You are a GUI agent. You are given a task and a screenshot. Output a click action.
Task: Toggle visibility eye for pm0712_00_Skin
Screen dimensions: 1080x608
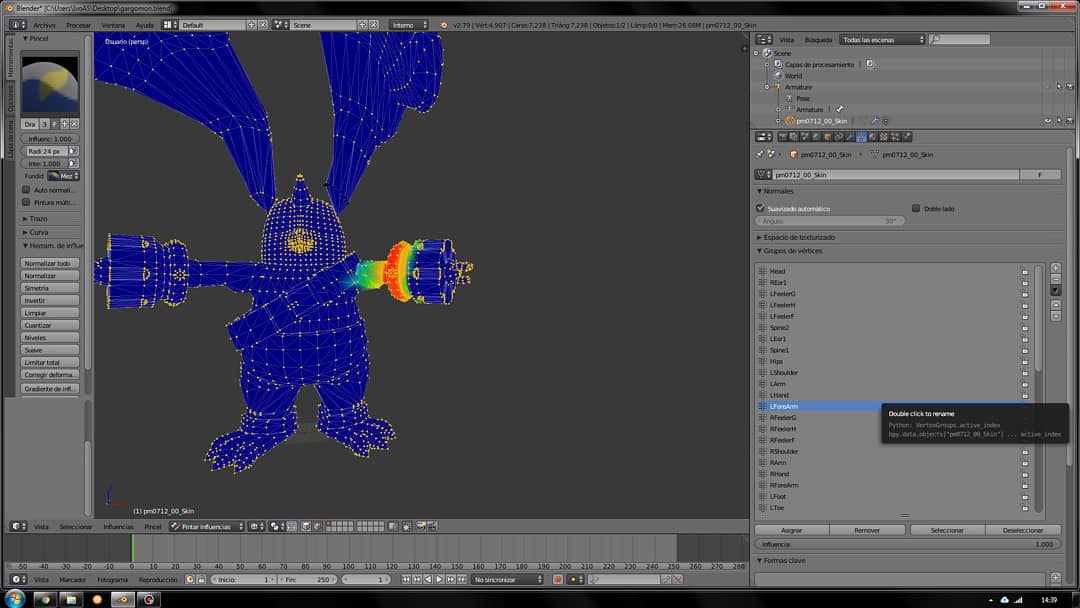click(x=1048, y=120)
